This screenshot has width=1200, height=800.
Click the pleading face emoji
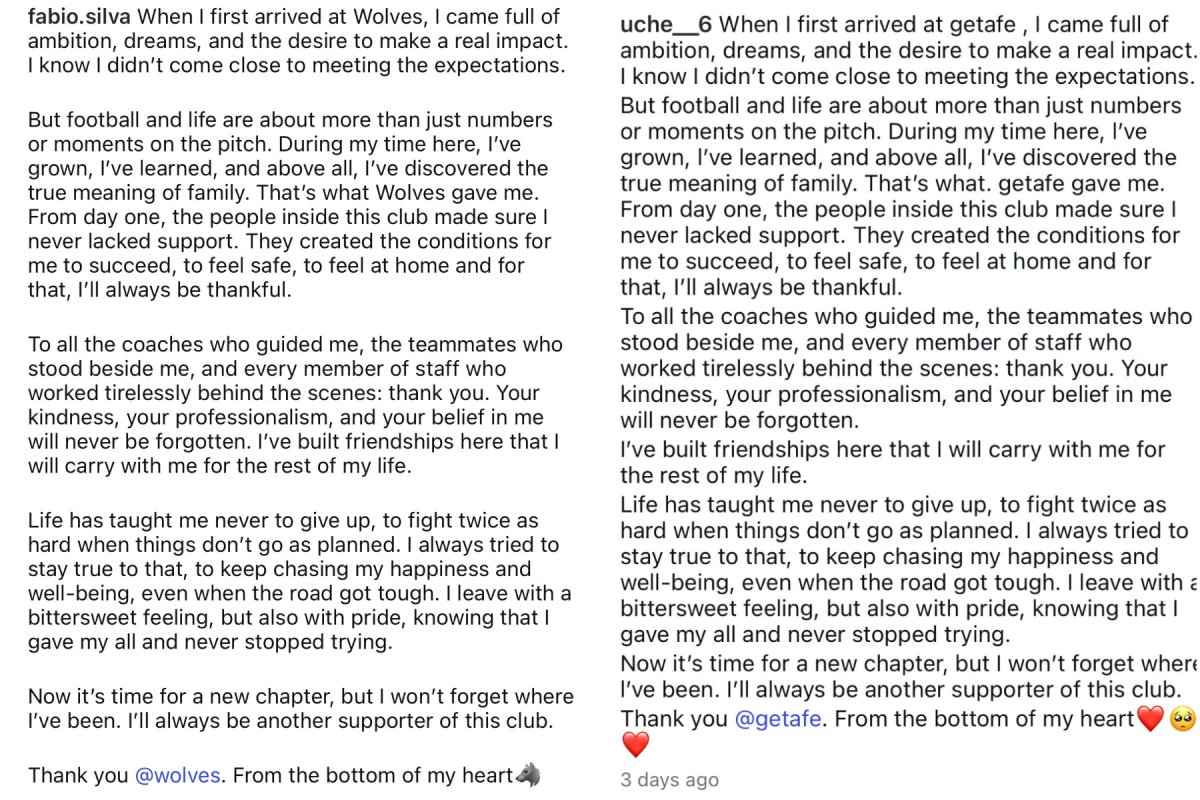coord(1184,718)
